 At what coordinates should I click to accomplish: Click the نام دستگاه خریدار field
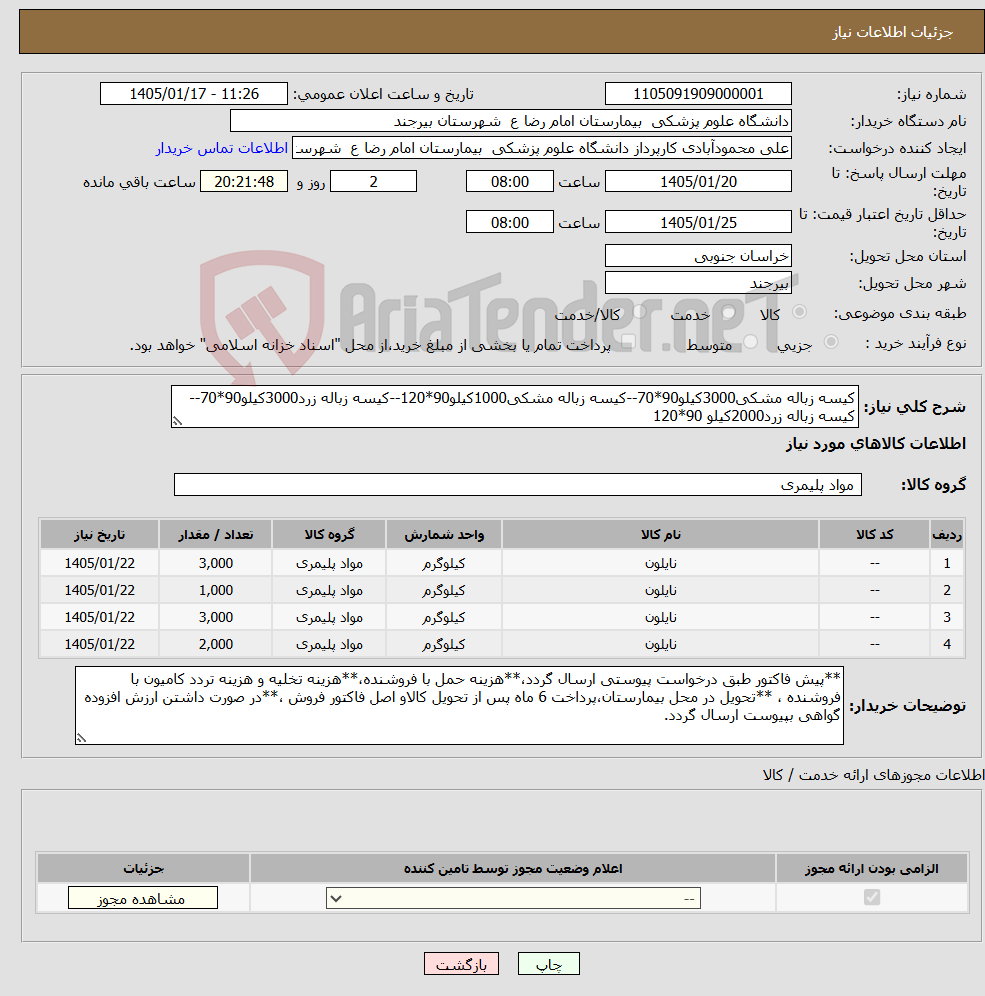click(511, 121)
